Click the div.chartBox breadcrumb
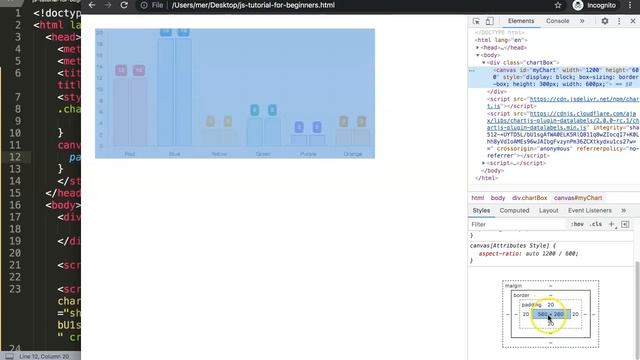Image resolution: width=640 pixels, height=360 pixels. pyautogui.click(x=529, y=198)
